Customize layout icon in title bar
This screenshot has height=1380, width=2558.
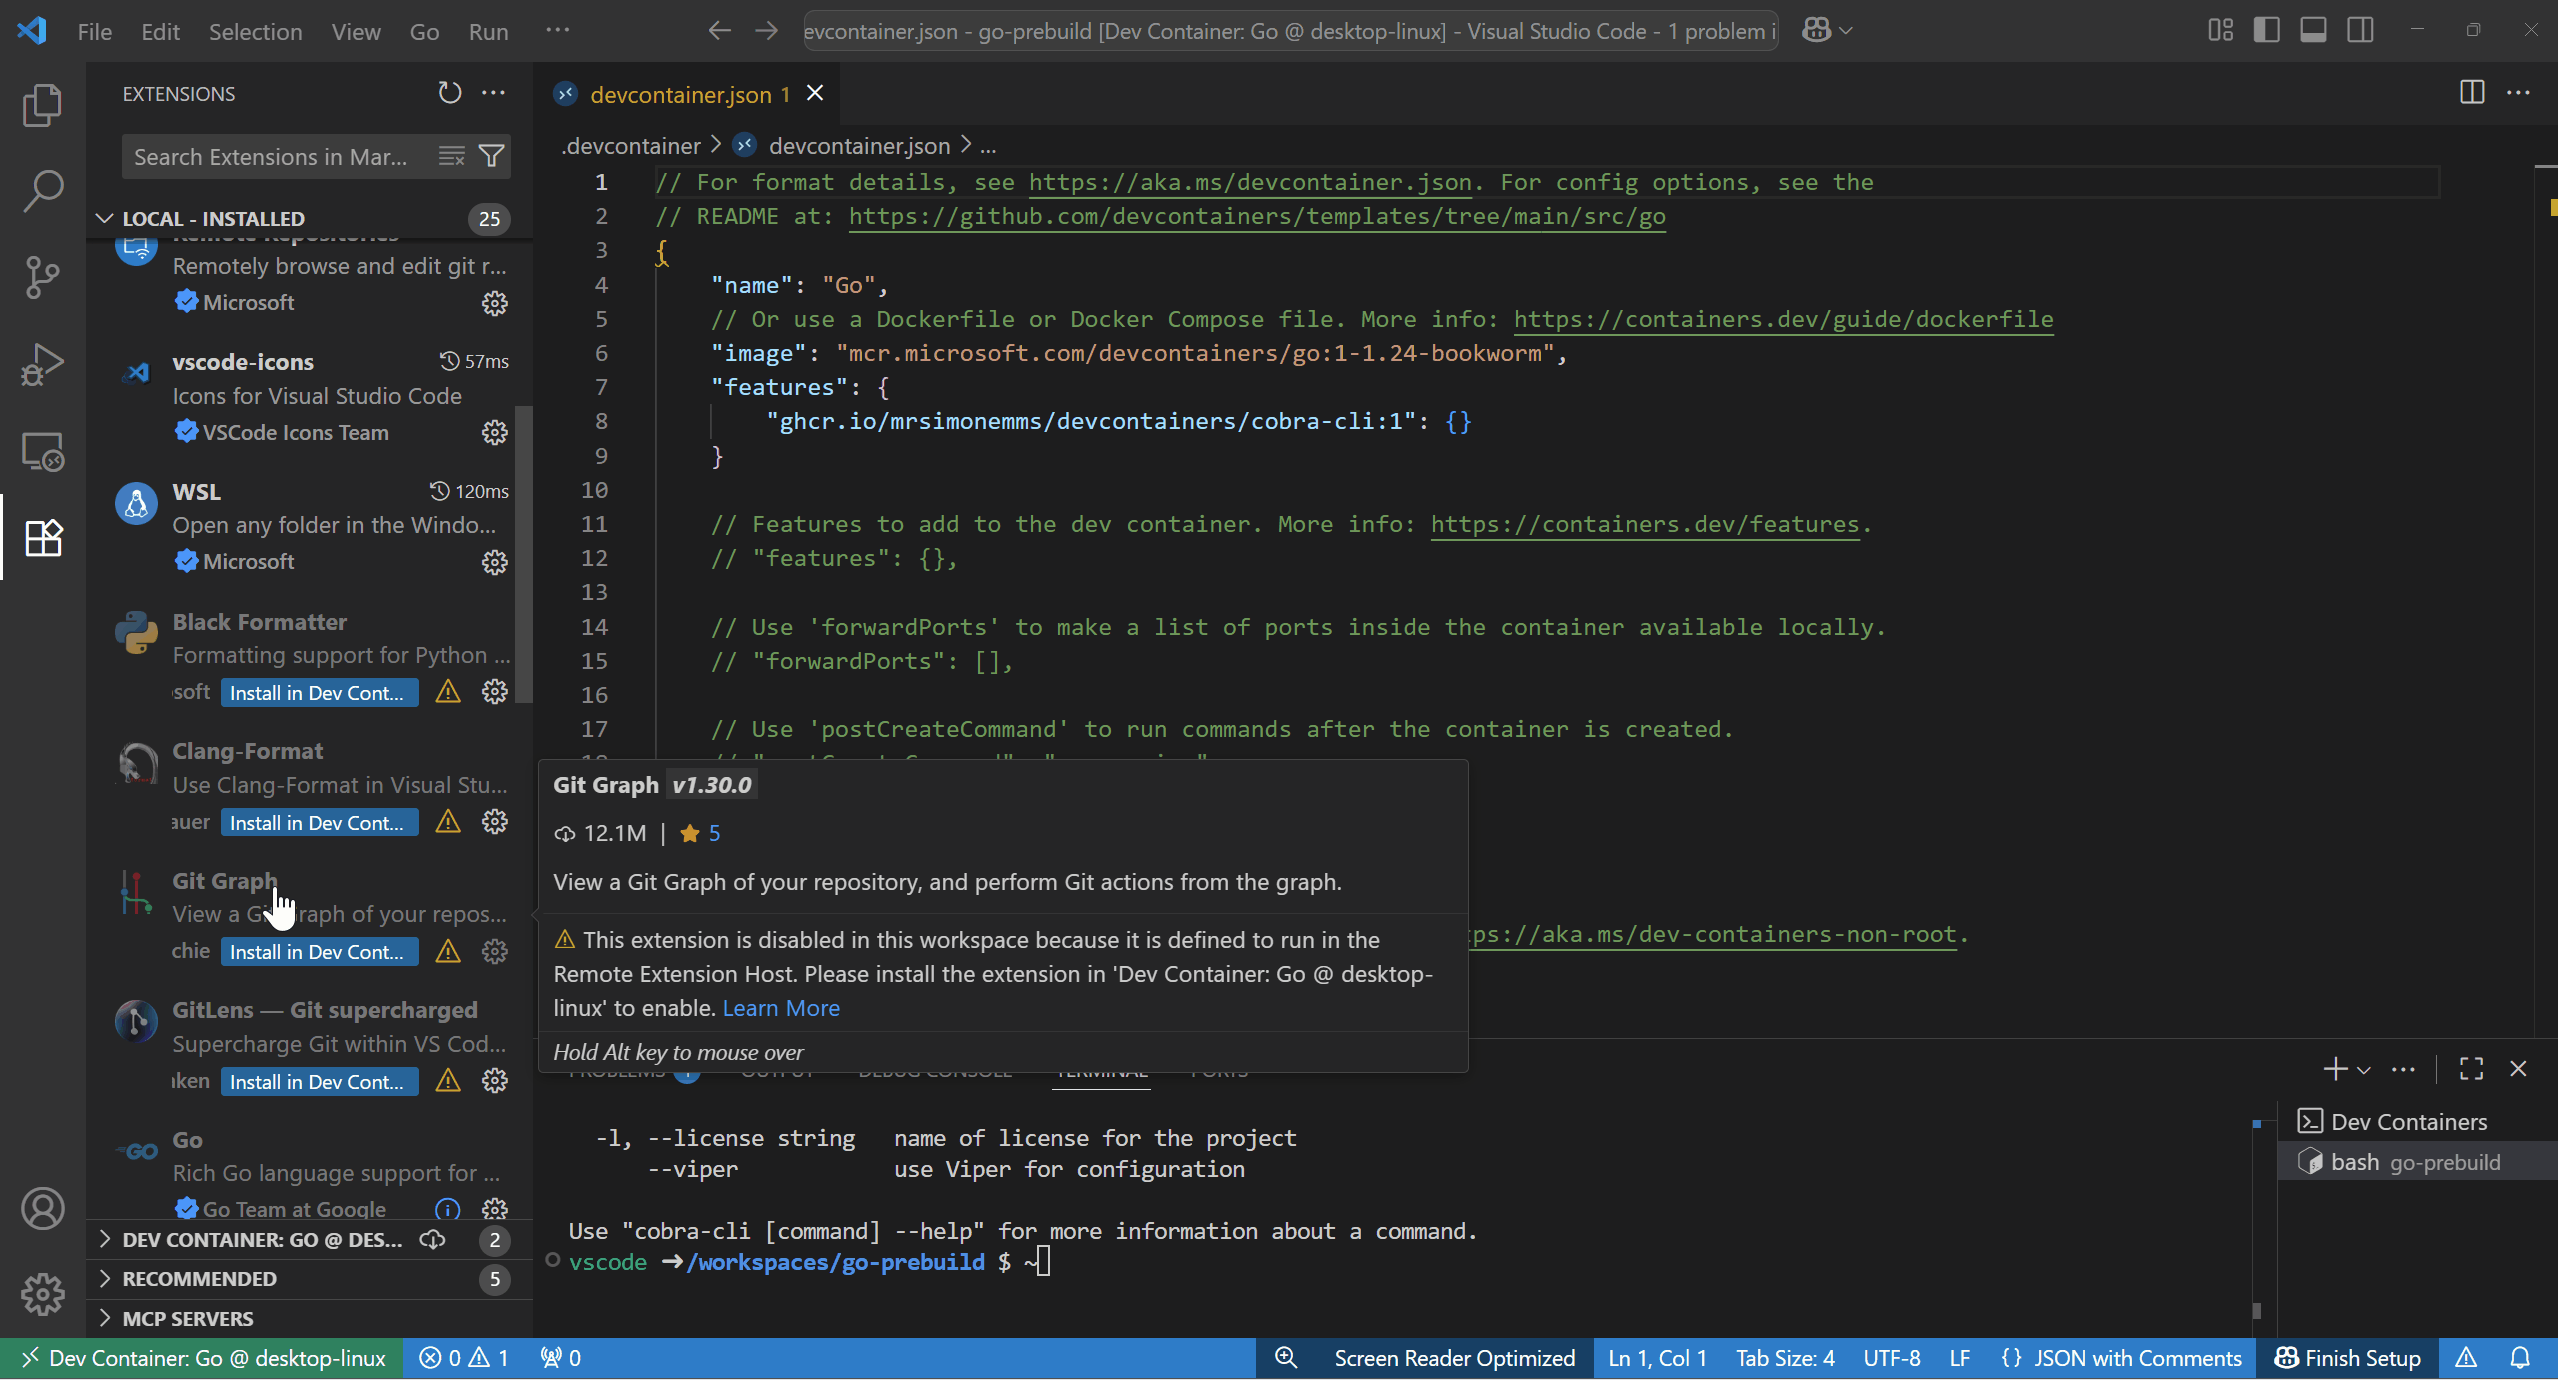(2221, 31)
